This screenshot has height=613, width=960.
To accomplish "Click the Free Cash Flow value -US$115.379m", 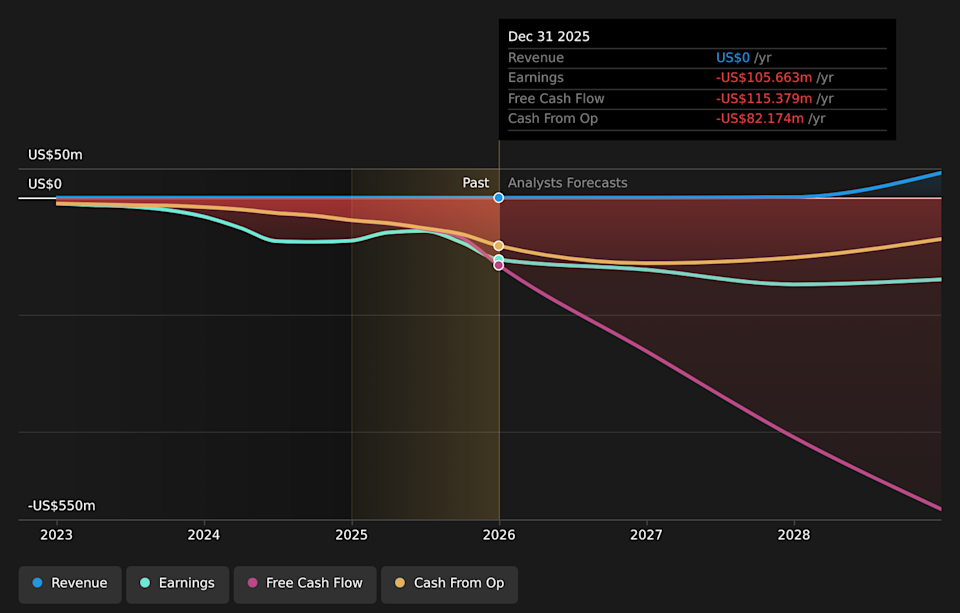I will [x=764, y=99].
